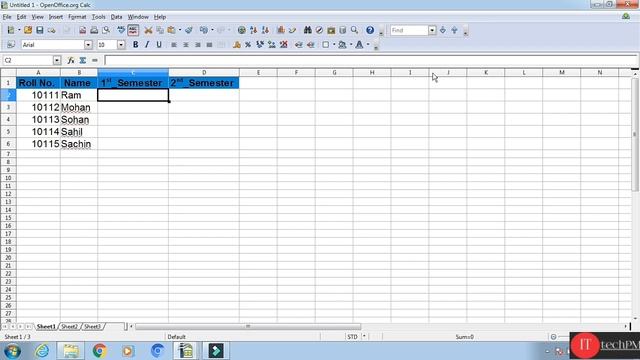Click the Hyperlink globe icon
The width and height of the screenshot is (640, 360).
coord(242,30)
